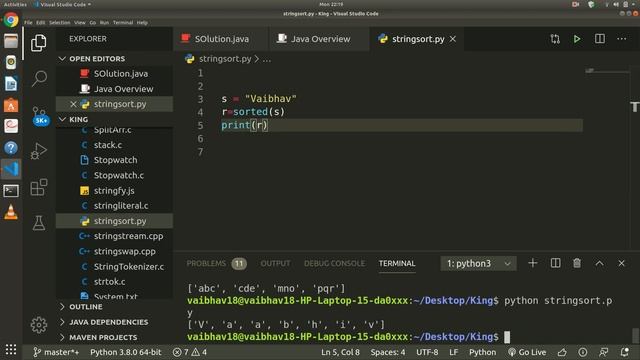Open the Run and Debug view

tap(39, 151)
